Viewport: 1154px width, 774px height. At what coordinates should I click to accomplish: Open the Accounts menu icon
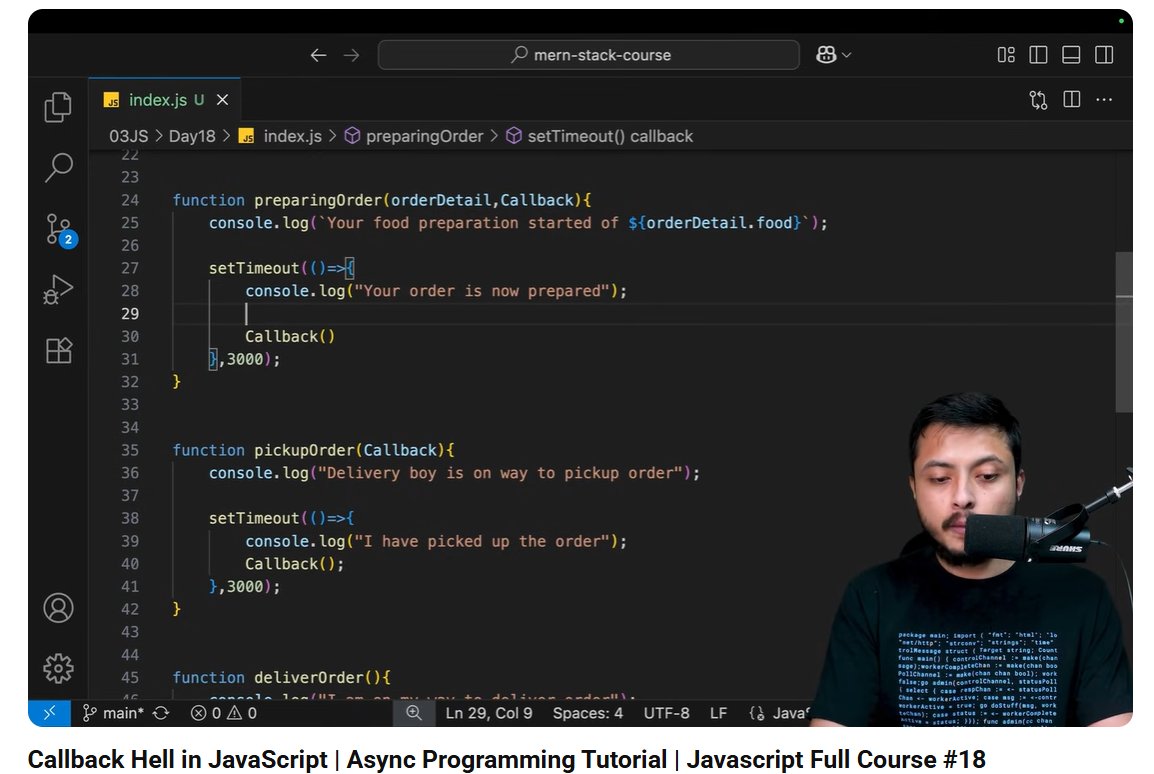tap(58, 608)
